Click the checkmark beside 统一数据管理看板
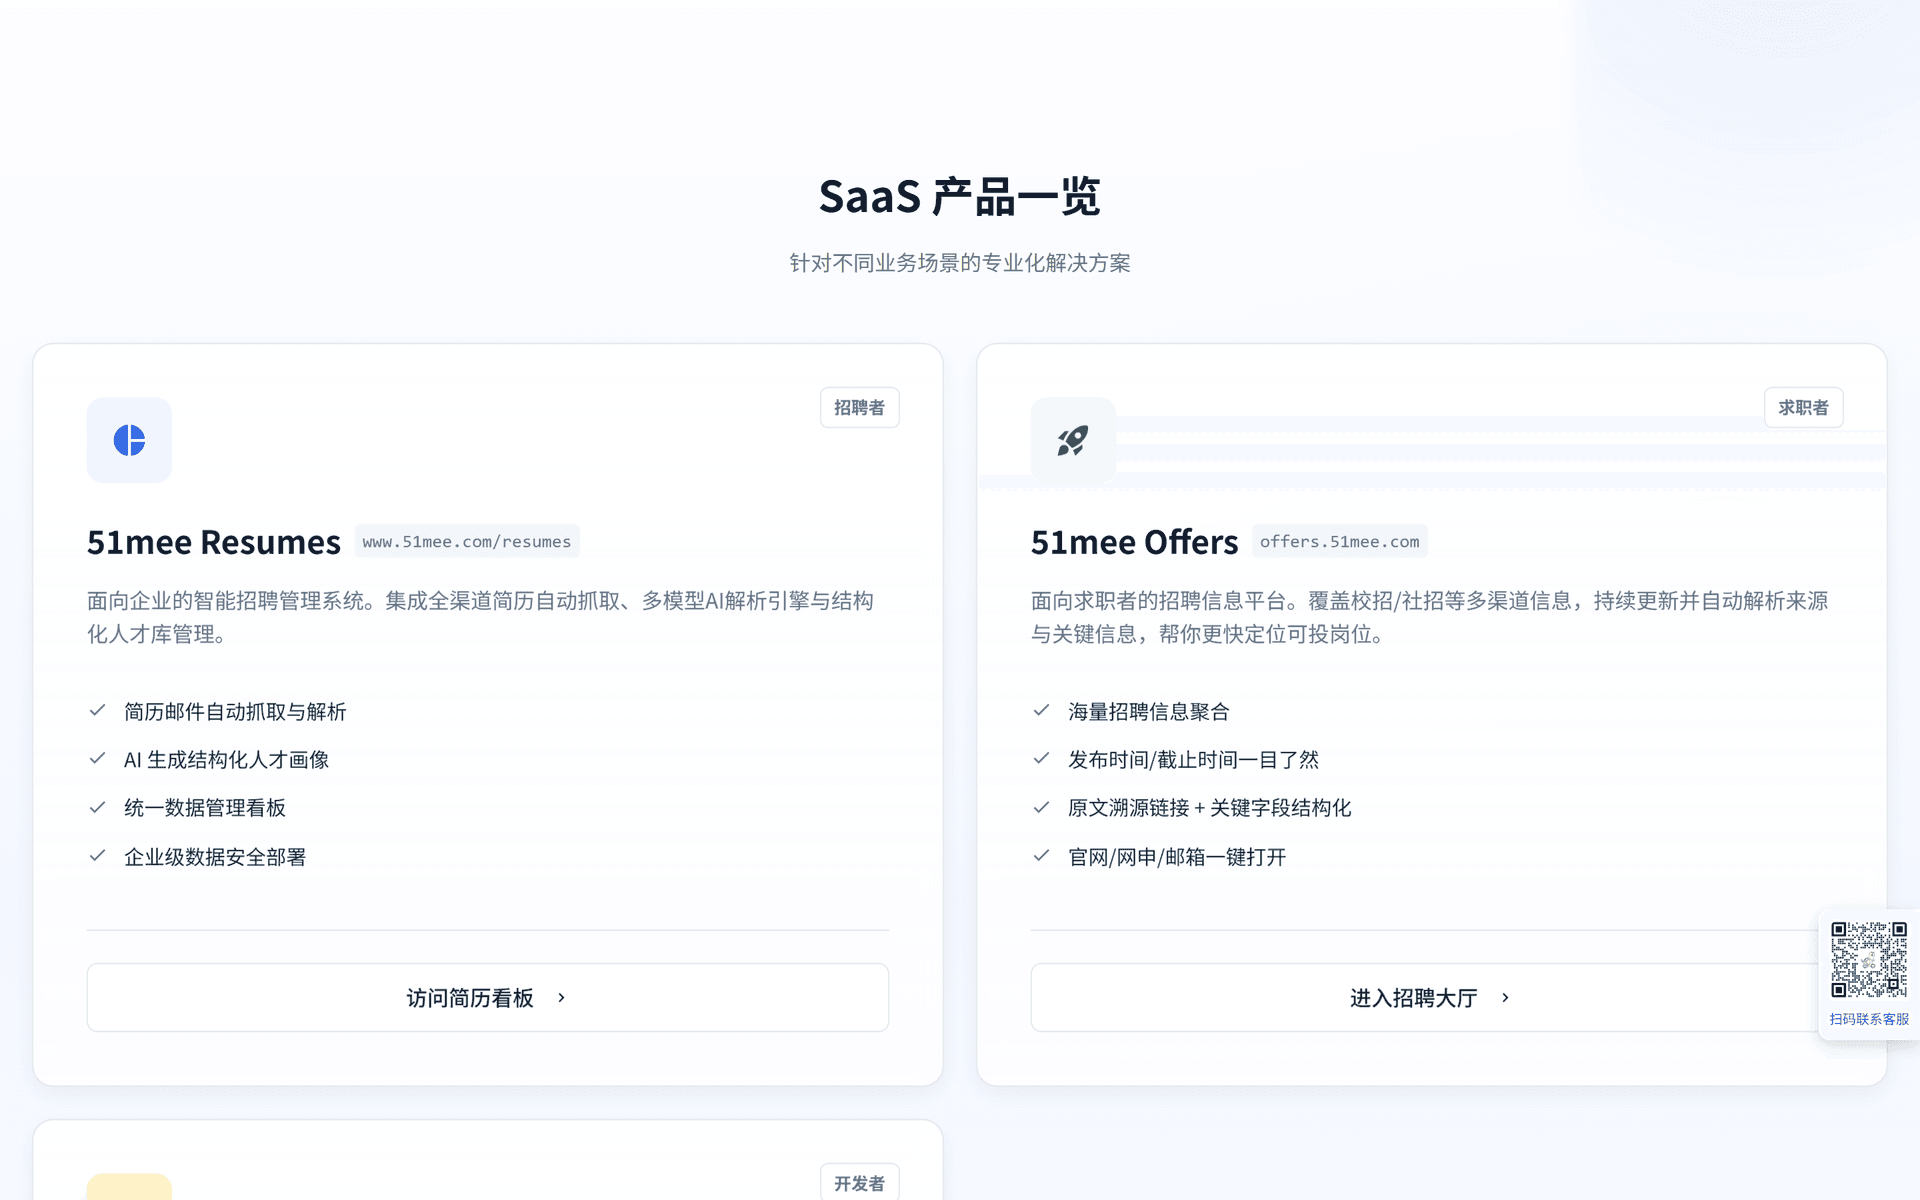Image resolution: width=1920 pixels, height=1200 pixels. (x=97, y=807)
